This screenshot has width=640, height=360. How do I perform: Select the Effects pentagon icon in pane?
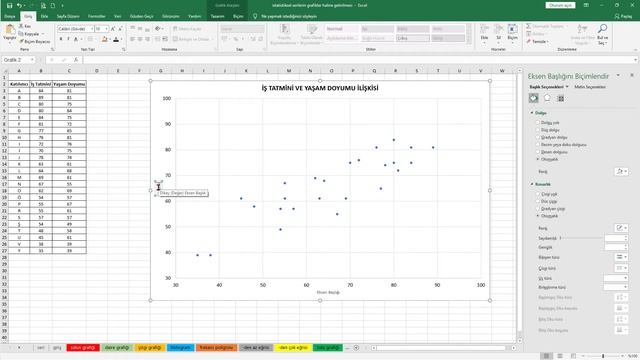pyautogui.click(x=547, y=98)
